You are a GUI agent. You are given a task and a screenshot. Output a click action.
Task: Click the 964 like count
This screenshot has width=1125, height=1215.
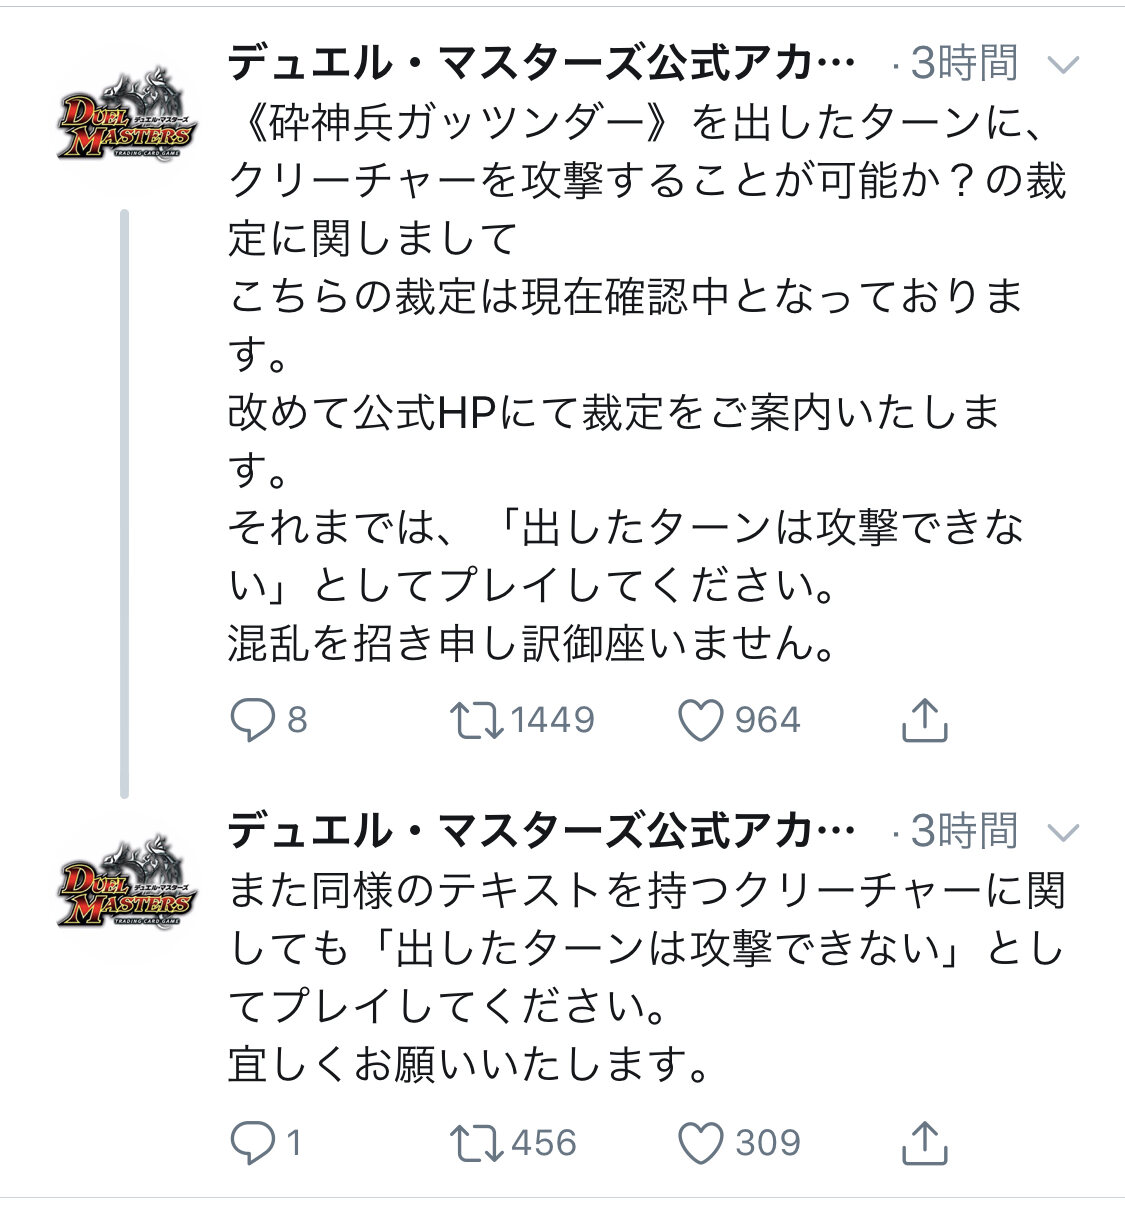point(768,720)
